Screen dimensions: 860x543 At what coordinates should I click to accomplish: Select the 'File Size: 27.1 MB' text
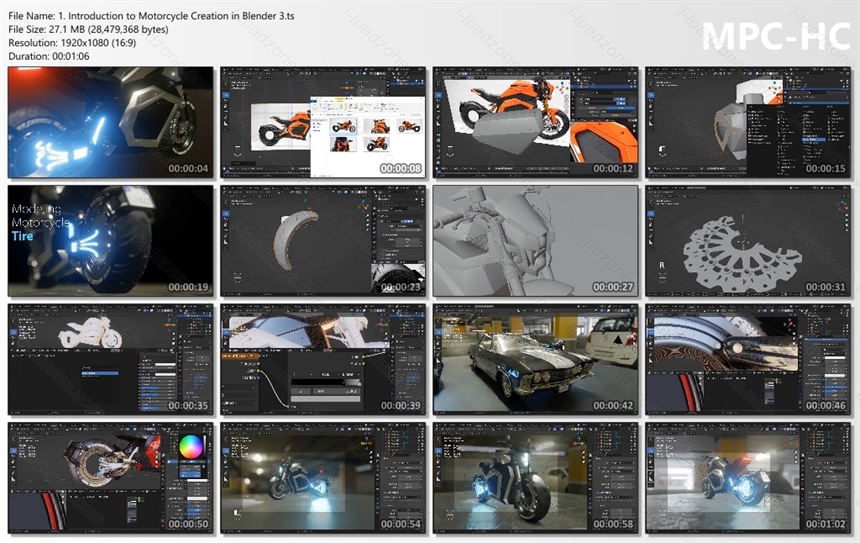[x=88, y=30]
